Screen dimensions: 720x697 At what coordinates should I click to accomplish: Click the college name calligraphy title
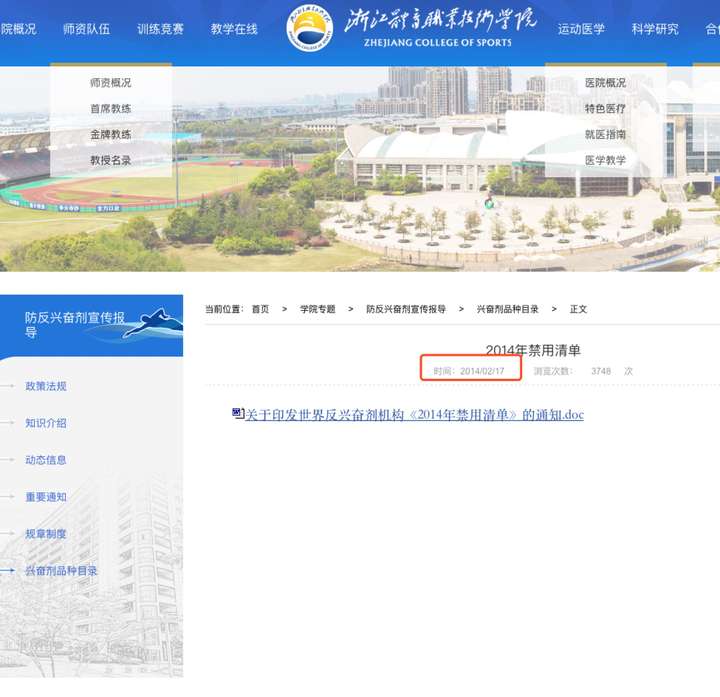pos(440,19)
